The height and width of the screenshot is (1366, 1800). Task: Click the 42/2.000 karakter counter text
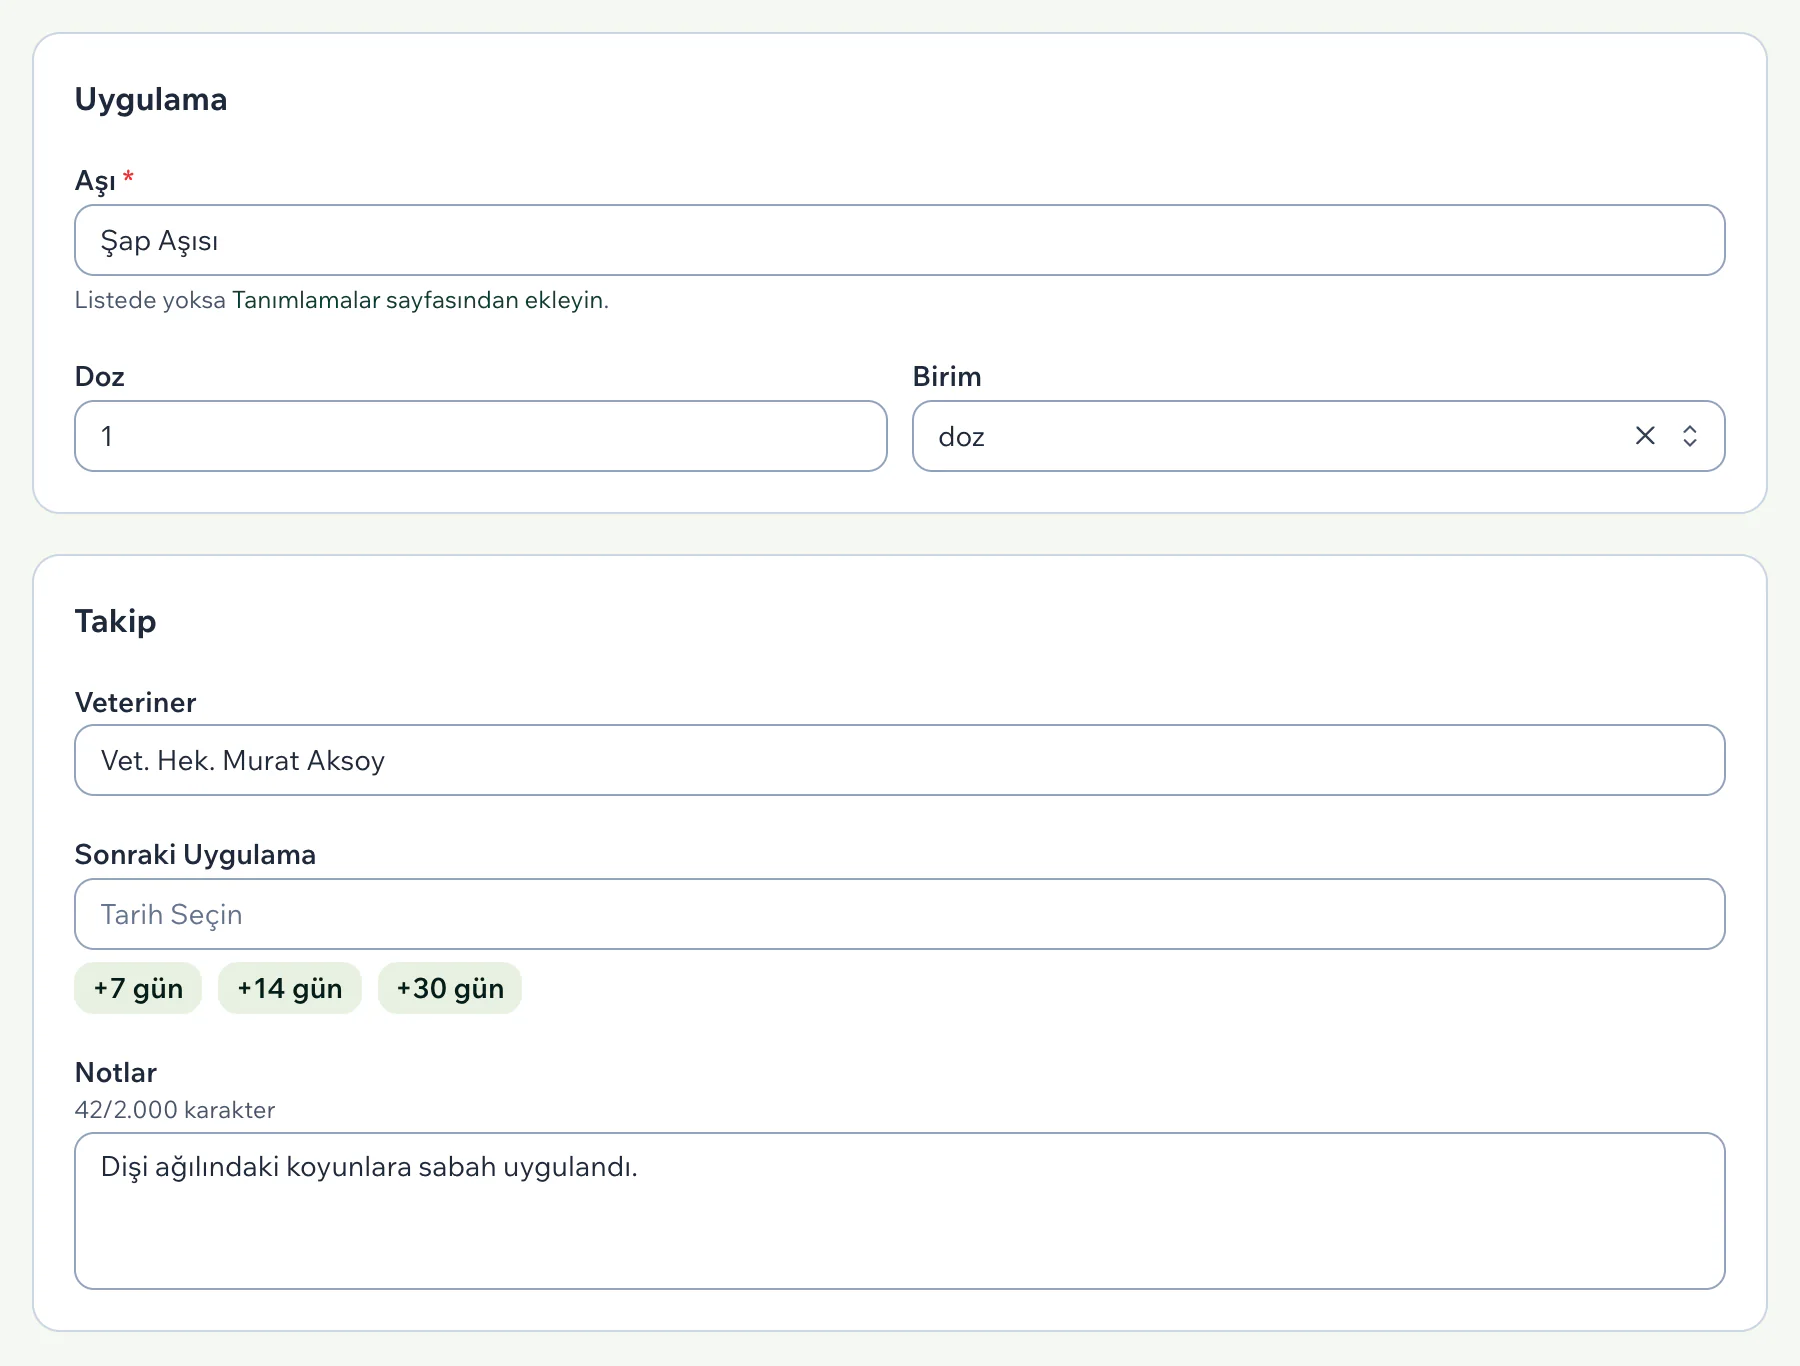click(x=175, y=1110)
